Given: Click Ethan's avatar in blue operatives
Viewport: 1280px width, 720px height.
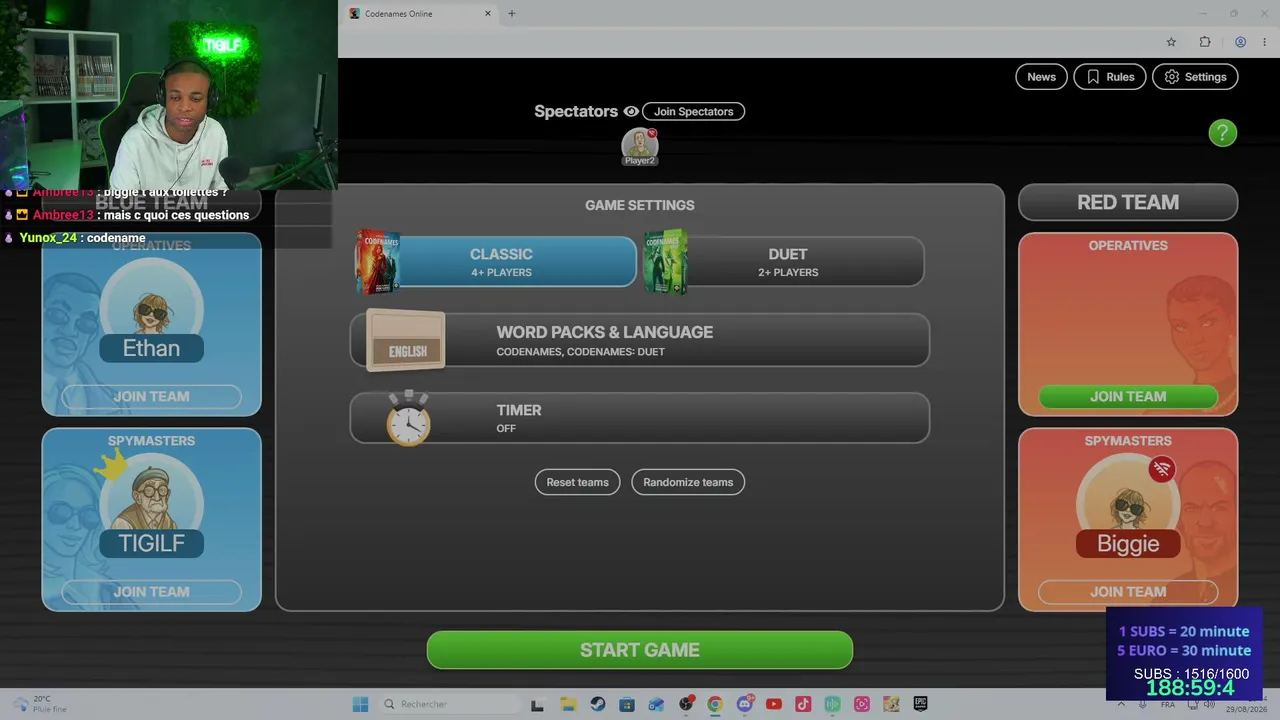Looking at the screenshot, I should coord(152,308).
